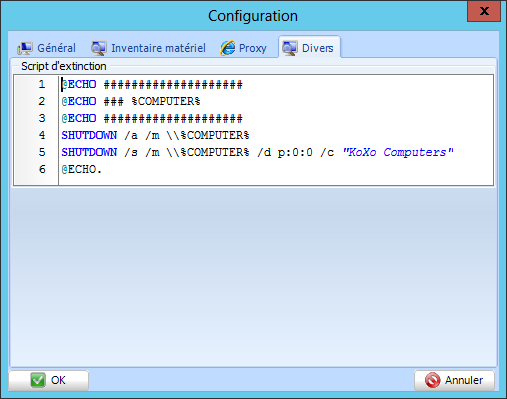Image resolution: width=507 pixels, height=399 pixels.
Task: Close the Configuration dialog window
Action: pyautogui.click(x=484, y=11)
